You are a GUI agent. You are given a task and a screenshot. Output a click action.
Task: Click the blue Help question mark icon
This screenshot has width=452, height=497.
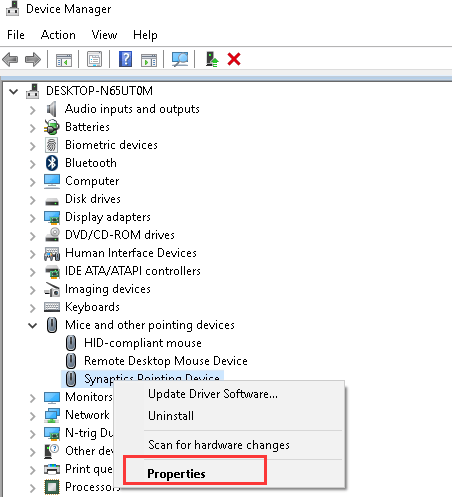coord(125,59)
